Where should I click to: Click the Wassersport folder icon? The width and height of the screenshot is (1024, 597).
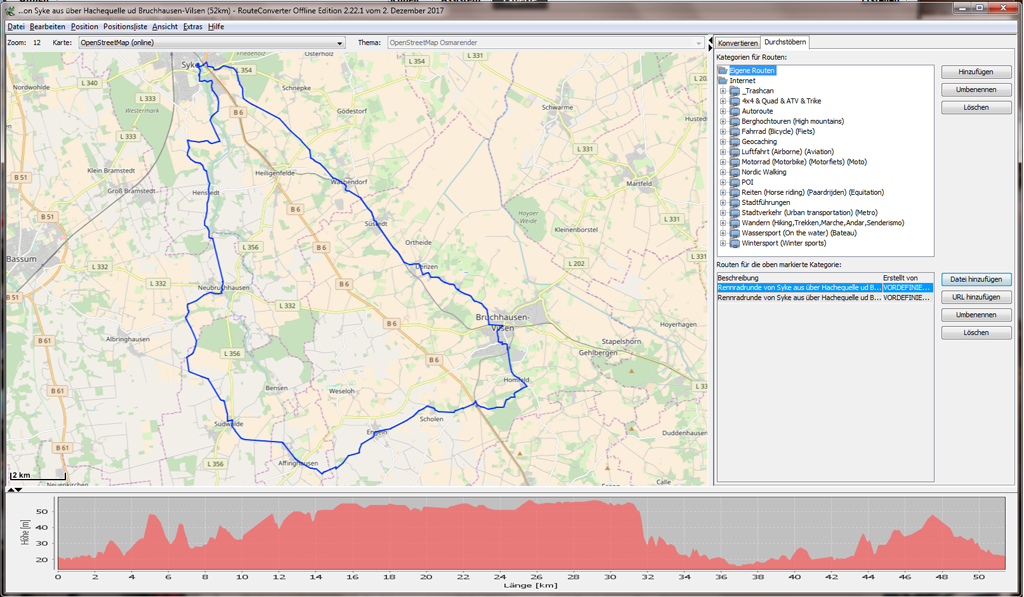[735, 233]
